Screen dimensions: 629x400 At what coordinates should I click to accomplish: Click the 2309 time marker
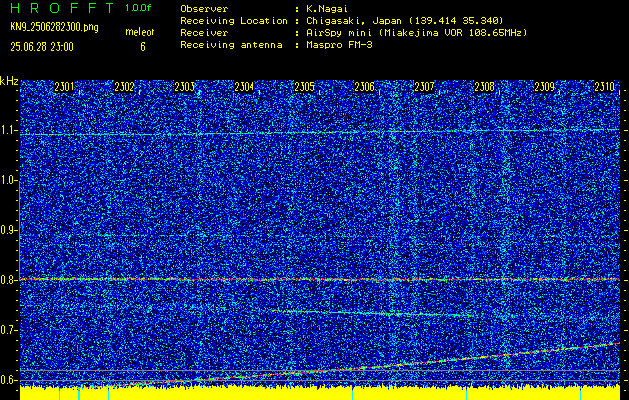[544, 87]
